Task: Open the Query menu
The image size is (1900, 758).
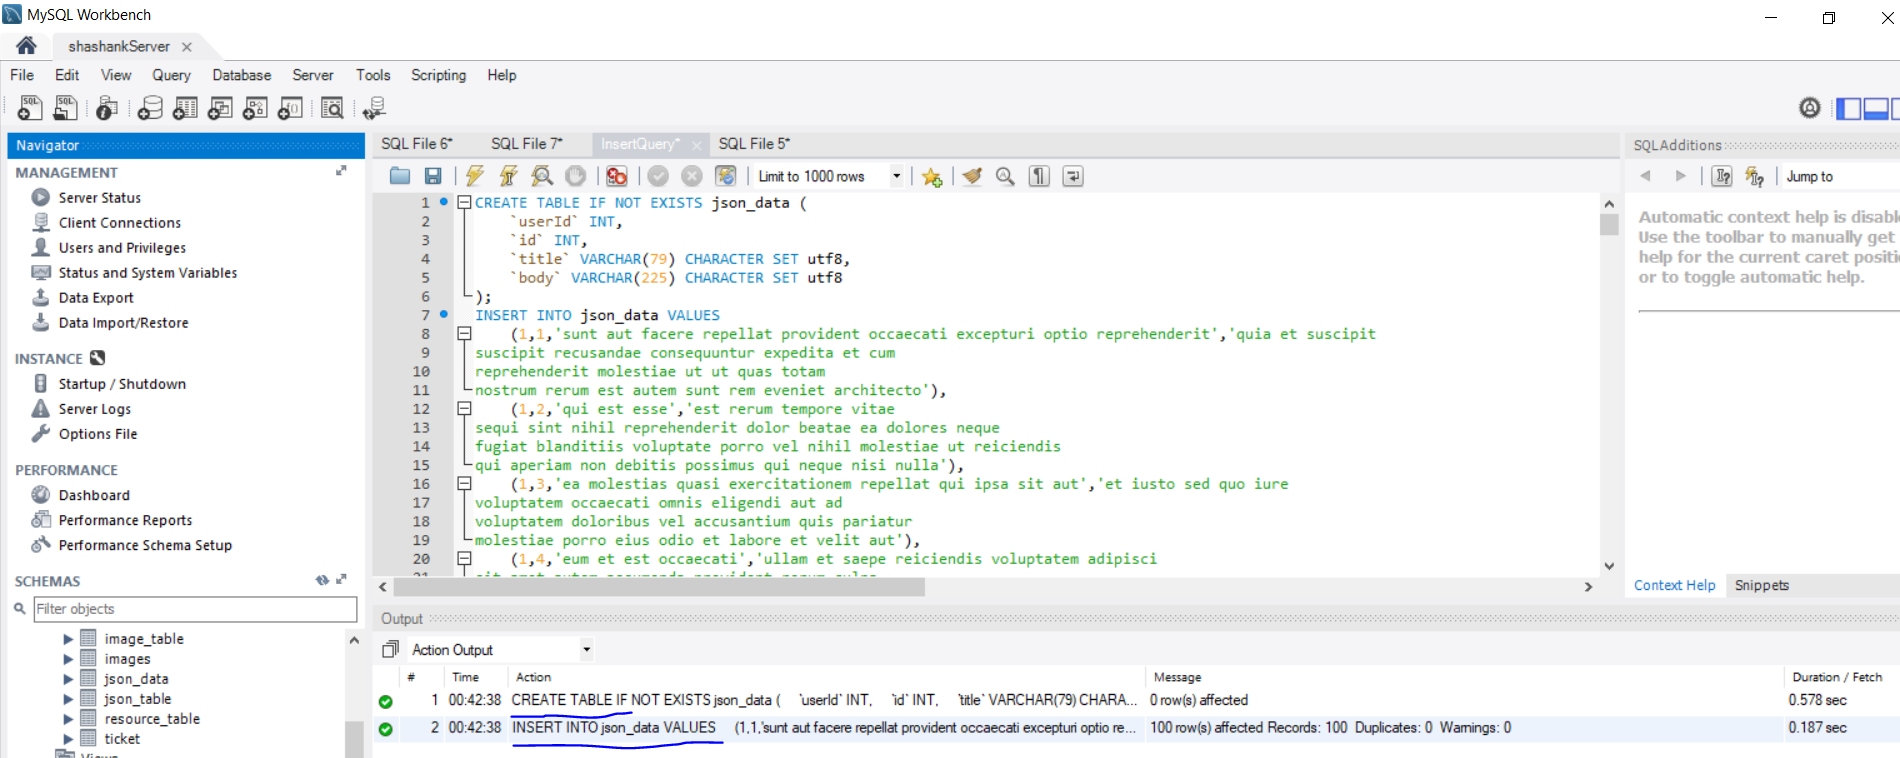Action: point(171,75)
